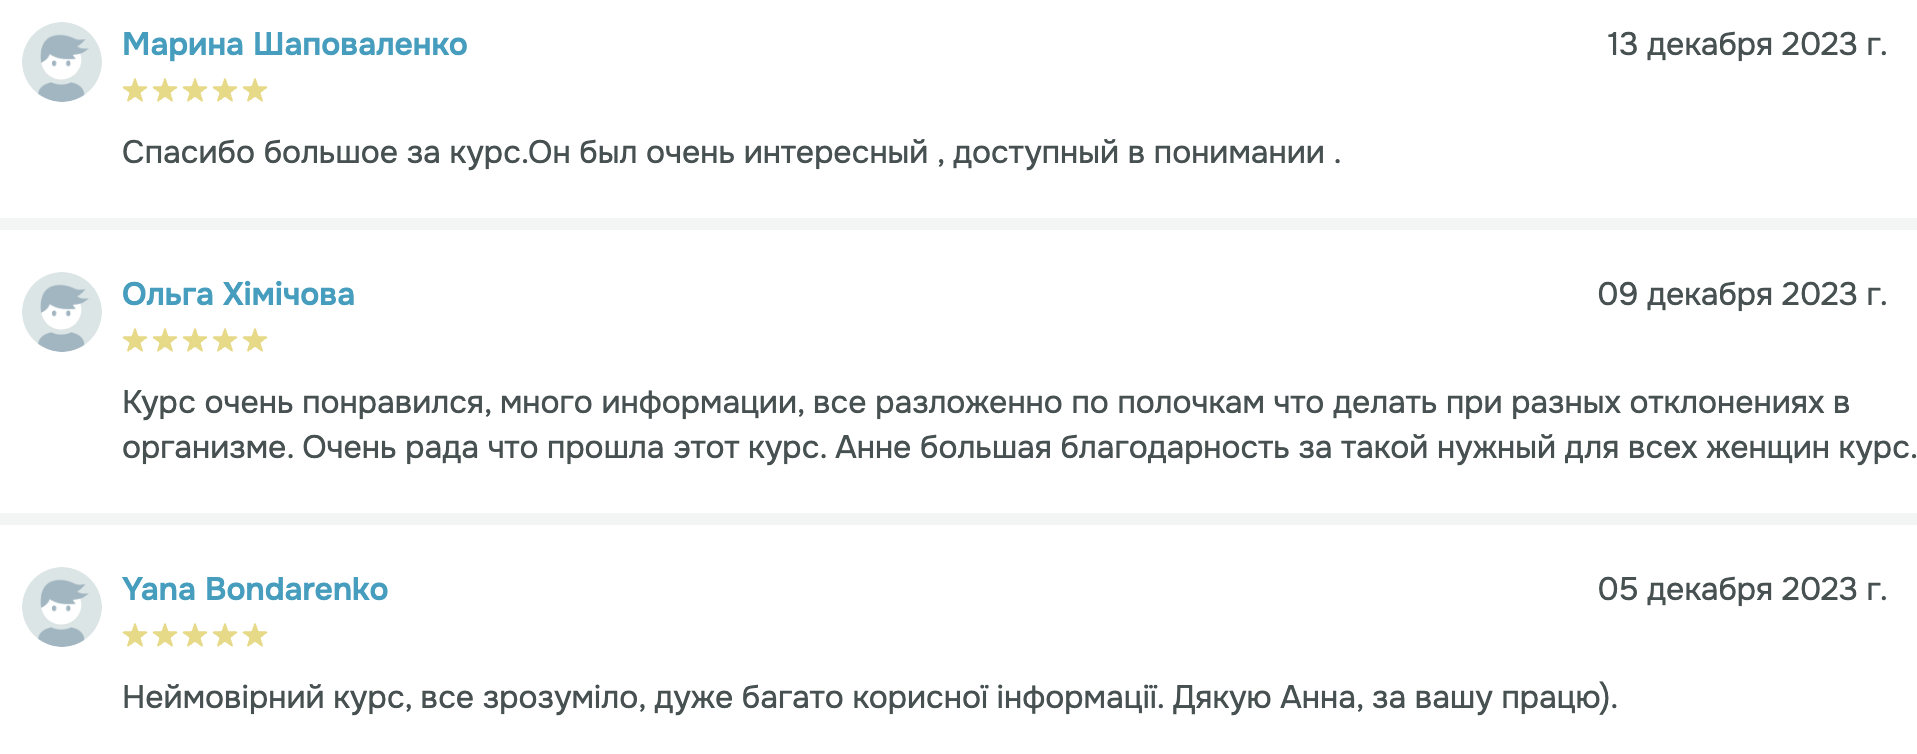Click fifth star in Ольга Хімічова's rating
This screenshot has width=1917, height=754.
(255, 341)
